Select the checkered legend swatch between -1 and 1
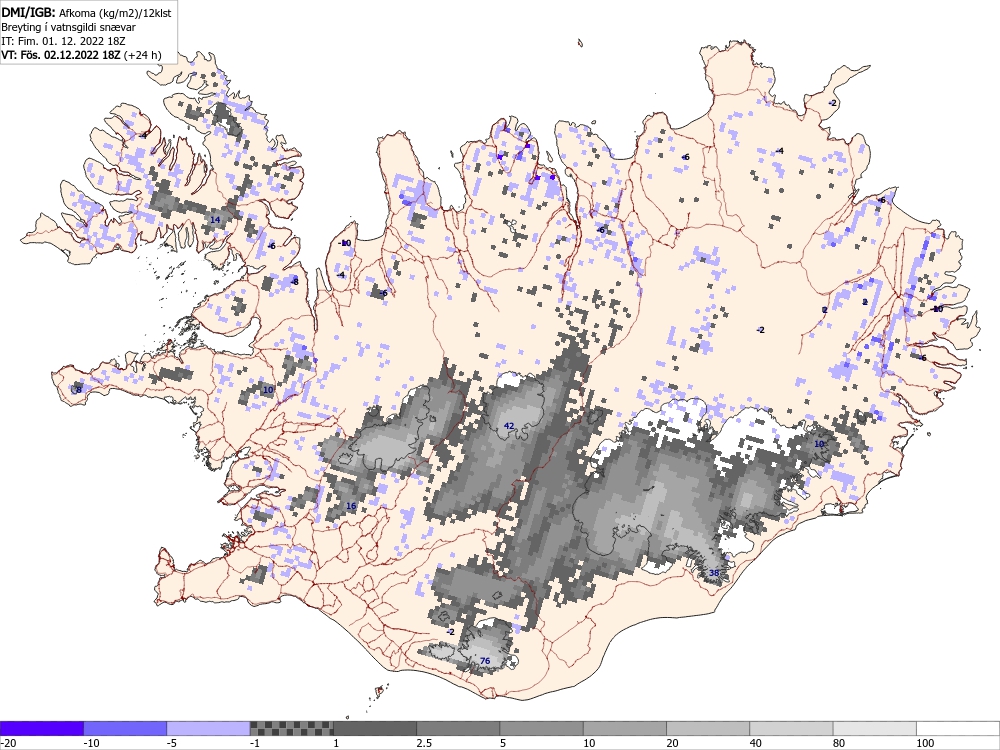This screenshot has width=1000, height=750. 291,728
